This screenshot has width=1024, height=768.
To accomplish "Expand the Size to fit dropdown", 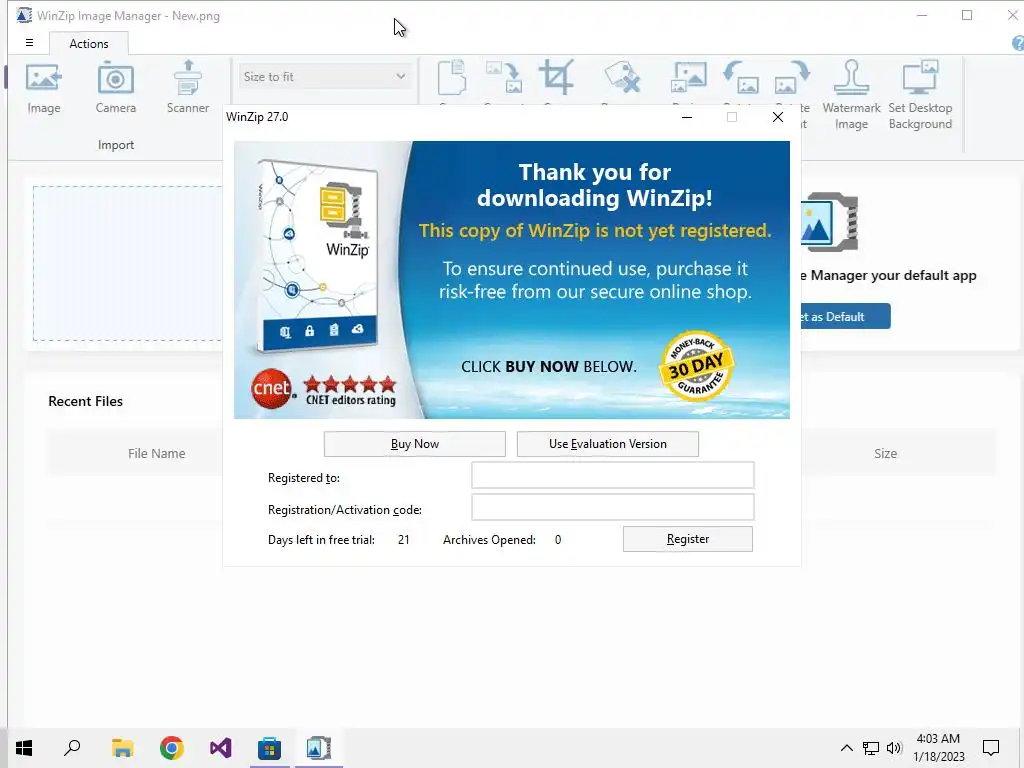I will point(325,76).
